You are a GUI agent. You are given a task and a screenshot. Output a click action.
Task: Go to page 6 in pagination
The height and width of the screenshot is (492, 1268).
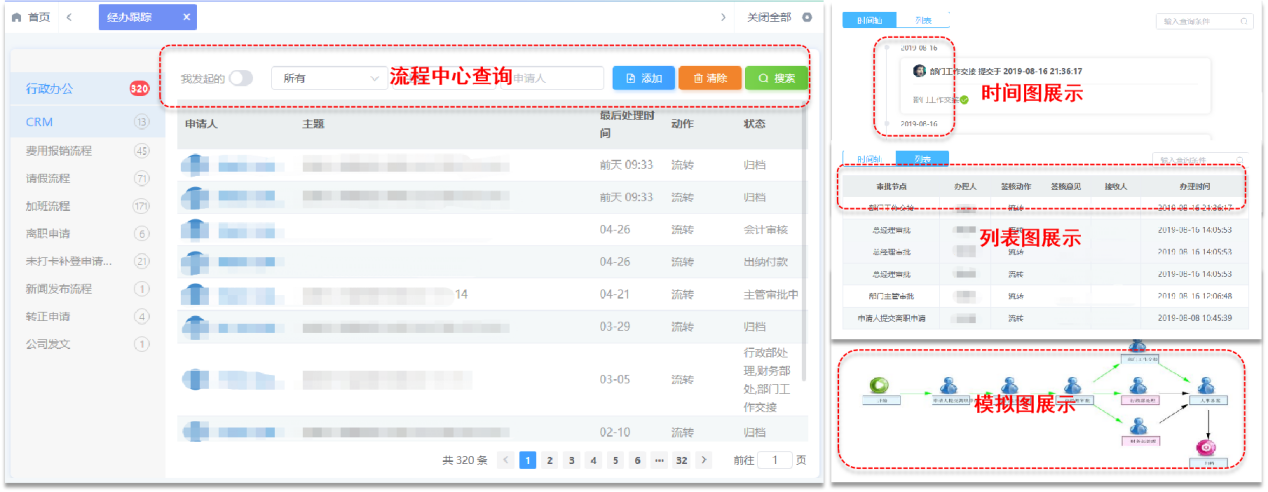(637, 460)
